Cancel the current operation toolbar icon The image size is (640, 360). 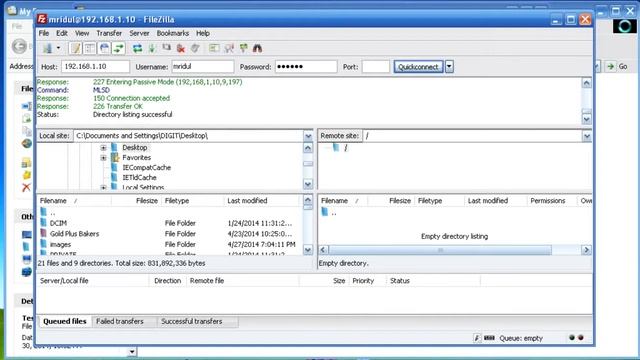pyautogui.click(x=167, y=48)
